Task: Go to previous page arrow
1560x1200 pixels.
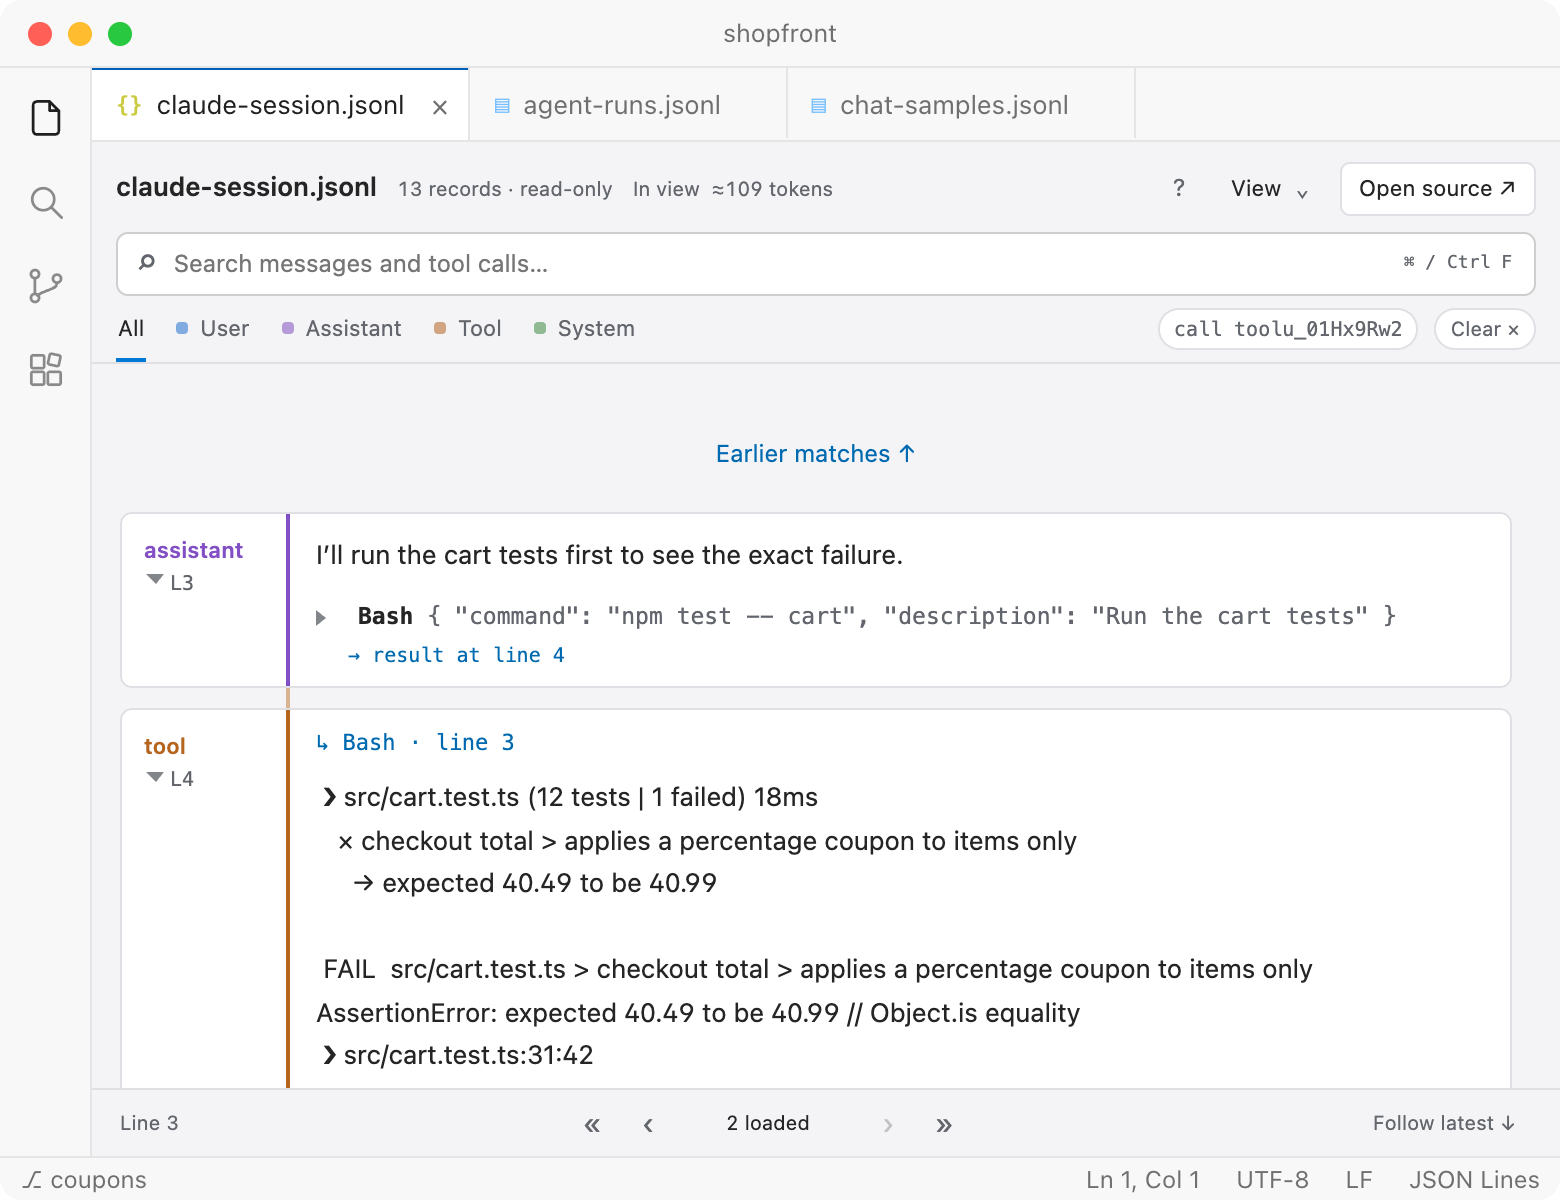Action: click(648, 1125)
